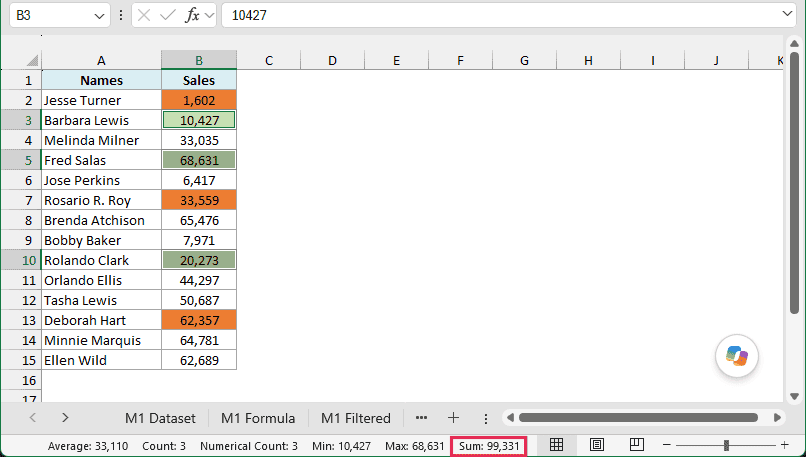Click vertical scrollbar up arrow

(x=794, y=43)
